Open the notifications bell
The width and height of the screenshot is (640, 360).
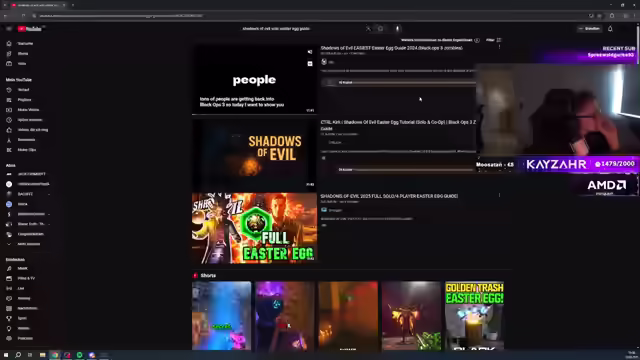pyautogui.click(x=610, y=29)
